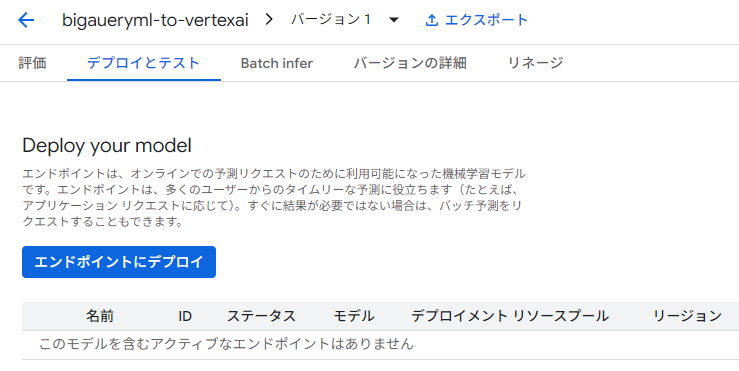Click the リージョン column header
The height and width of the screenshot is (371, 739).
pos(687,316)
